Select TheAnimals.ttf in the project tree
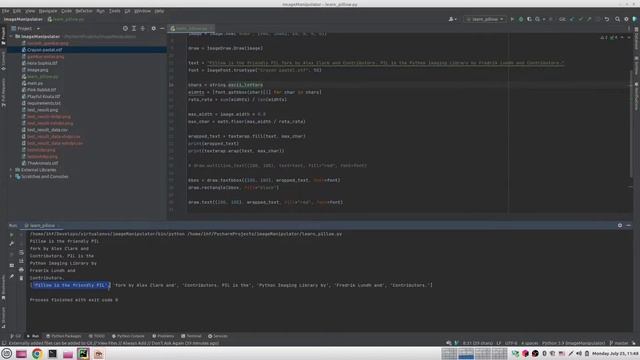This screenshot has width=640, height=360. [x=42, y=163]
